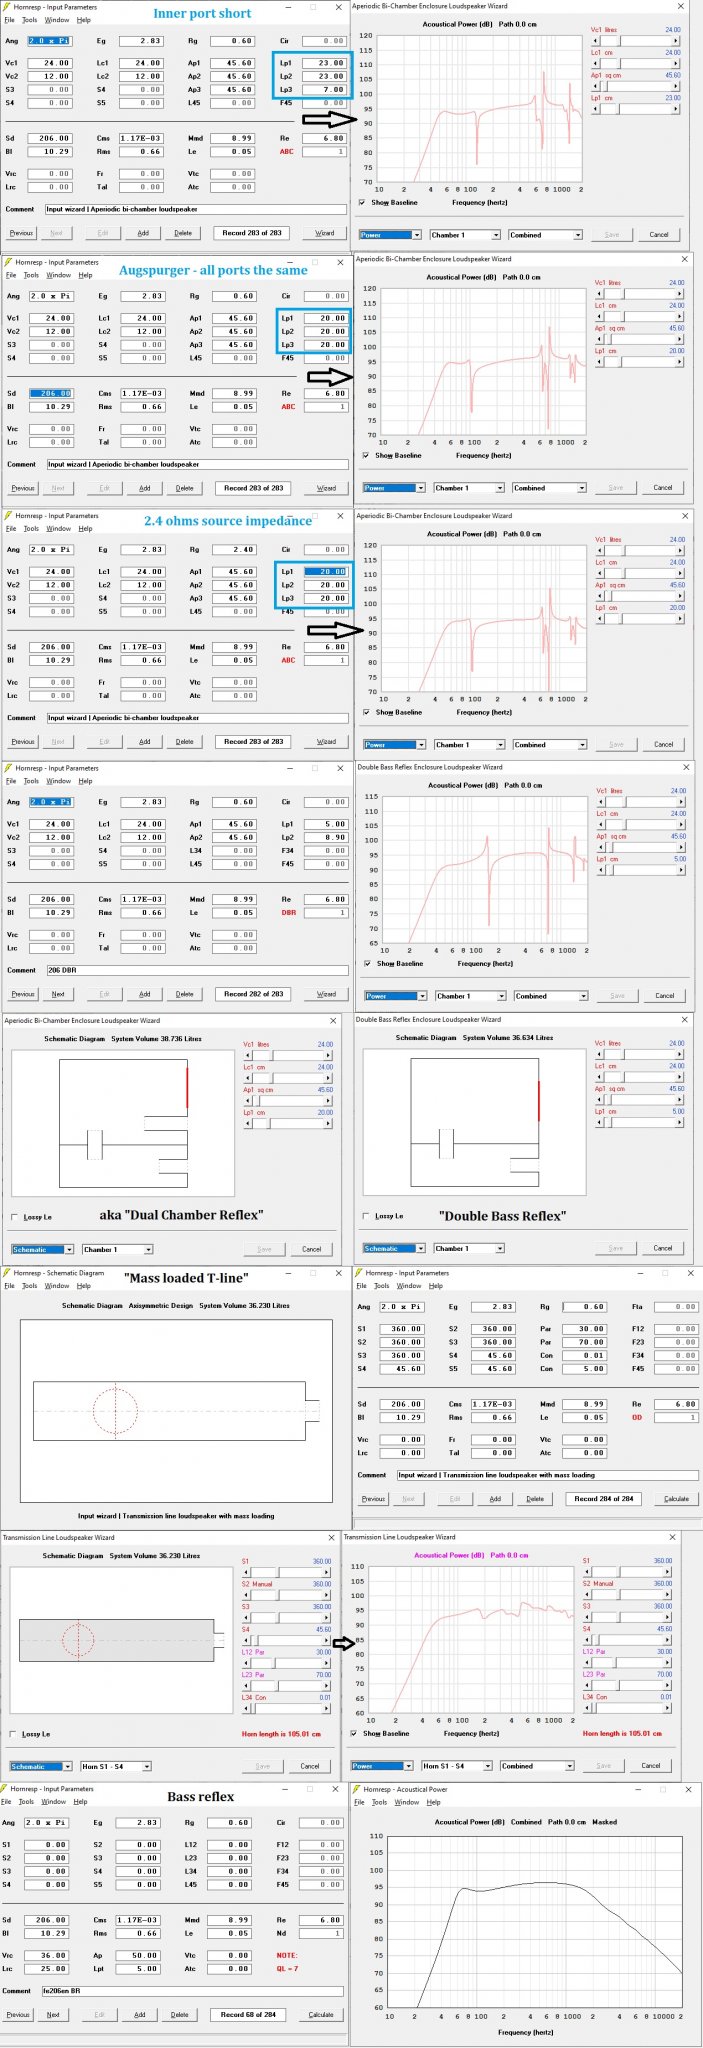Click Hornresp icon in Mass loaded T-line Schematic window

[x=8, y=1273]
